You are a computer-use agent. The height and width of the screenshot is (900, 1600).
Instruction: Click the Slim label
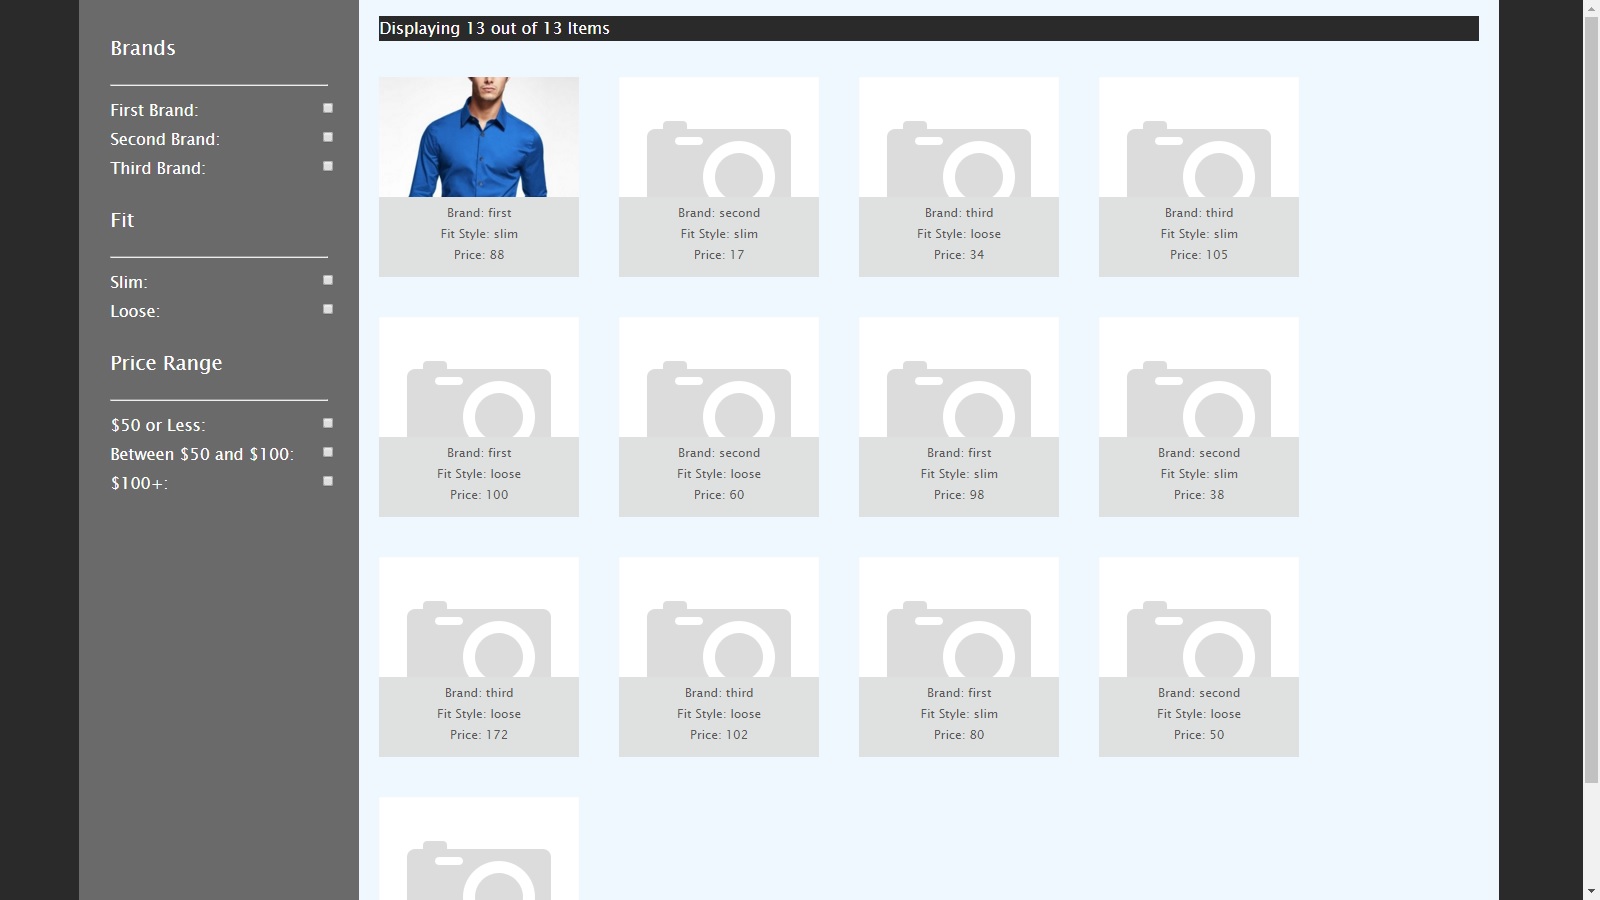(x=129, y=282)
